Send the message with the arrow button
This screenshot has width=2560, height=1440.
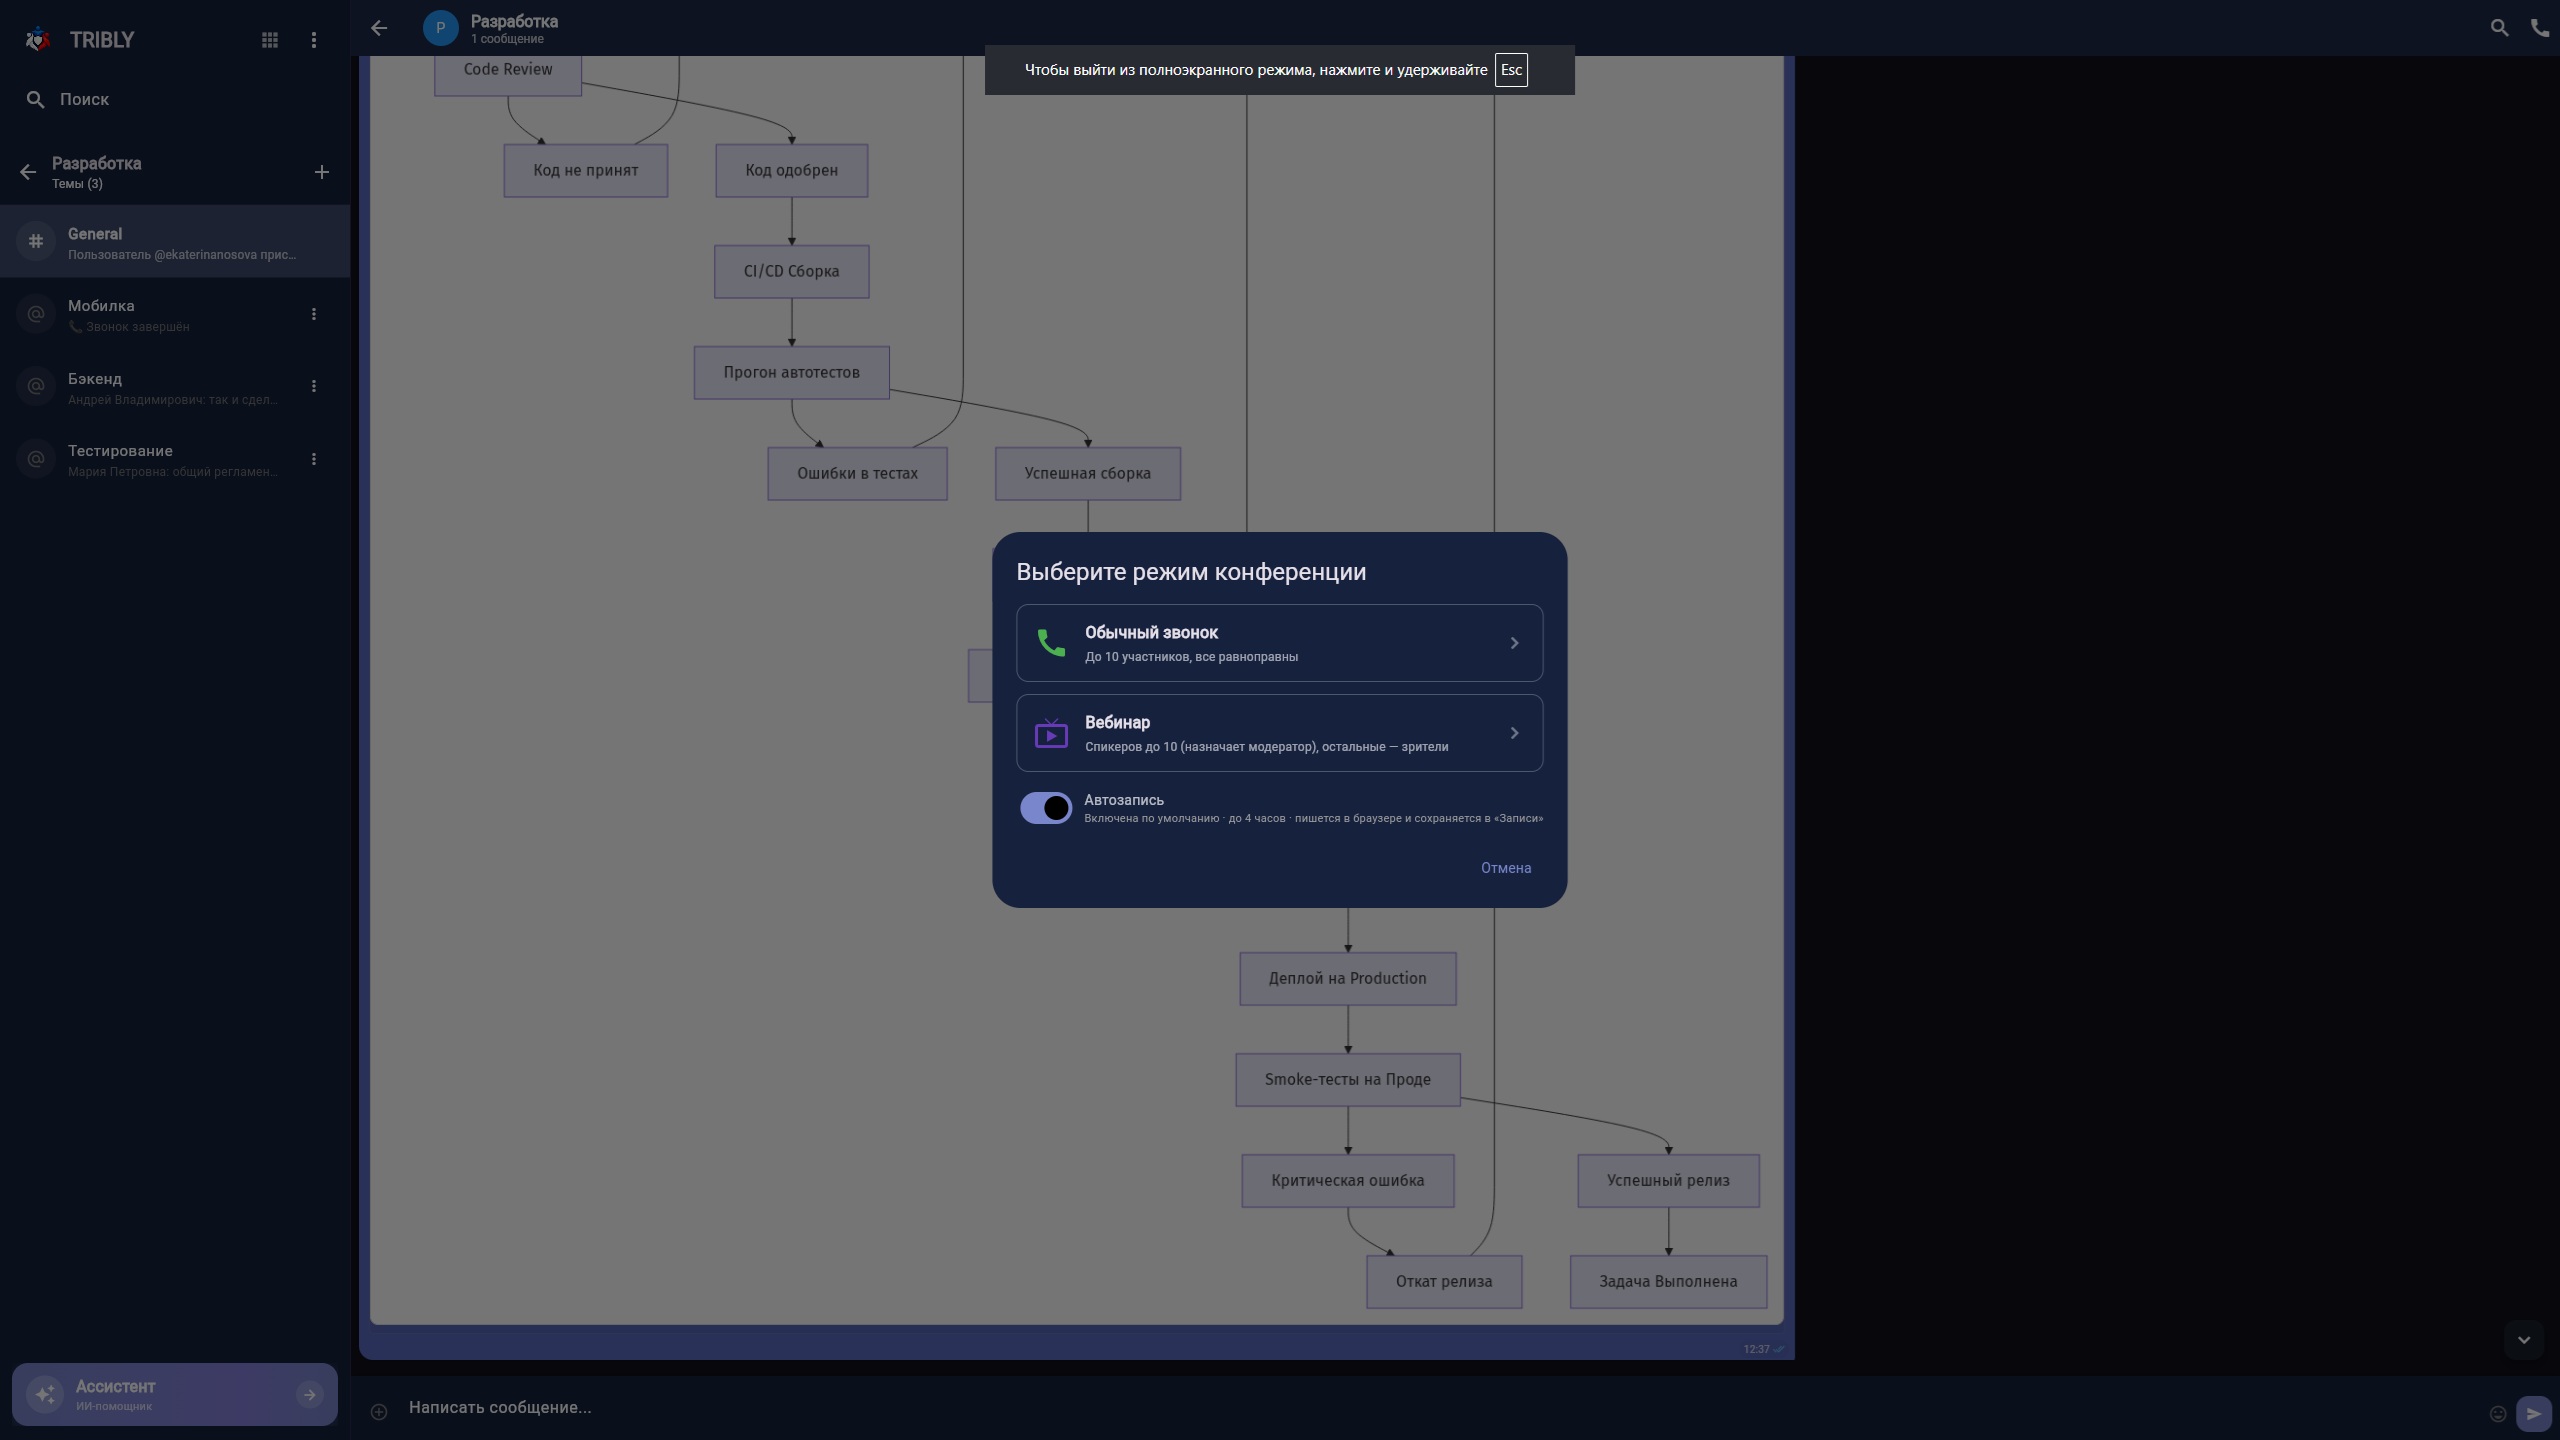point(2534,1413)
